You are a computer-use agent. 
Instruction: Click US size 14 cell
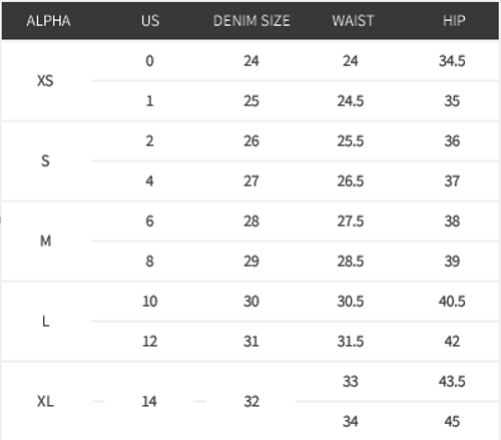point(149,401)
